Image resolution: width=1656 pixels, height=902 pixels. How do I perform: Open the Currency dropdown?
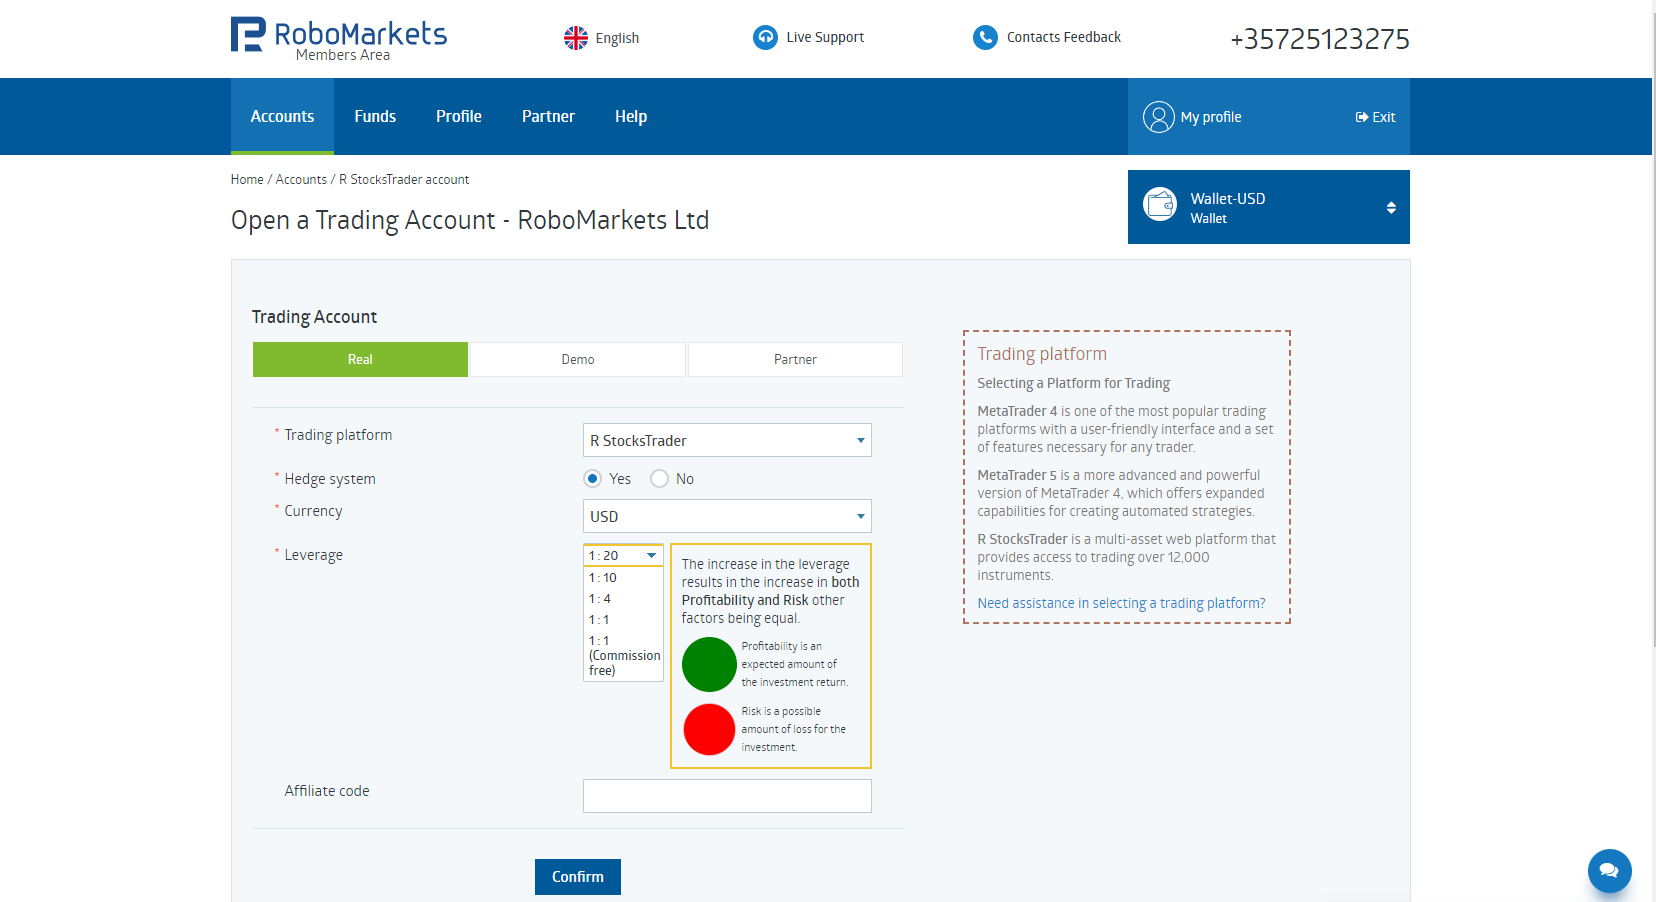click(727, 516)
